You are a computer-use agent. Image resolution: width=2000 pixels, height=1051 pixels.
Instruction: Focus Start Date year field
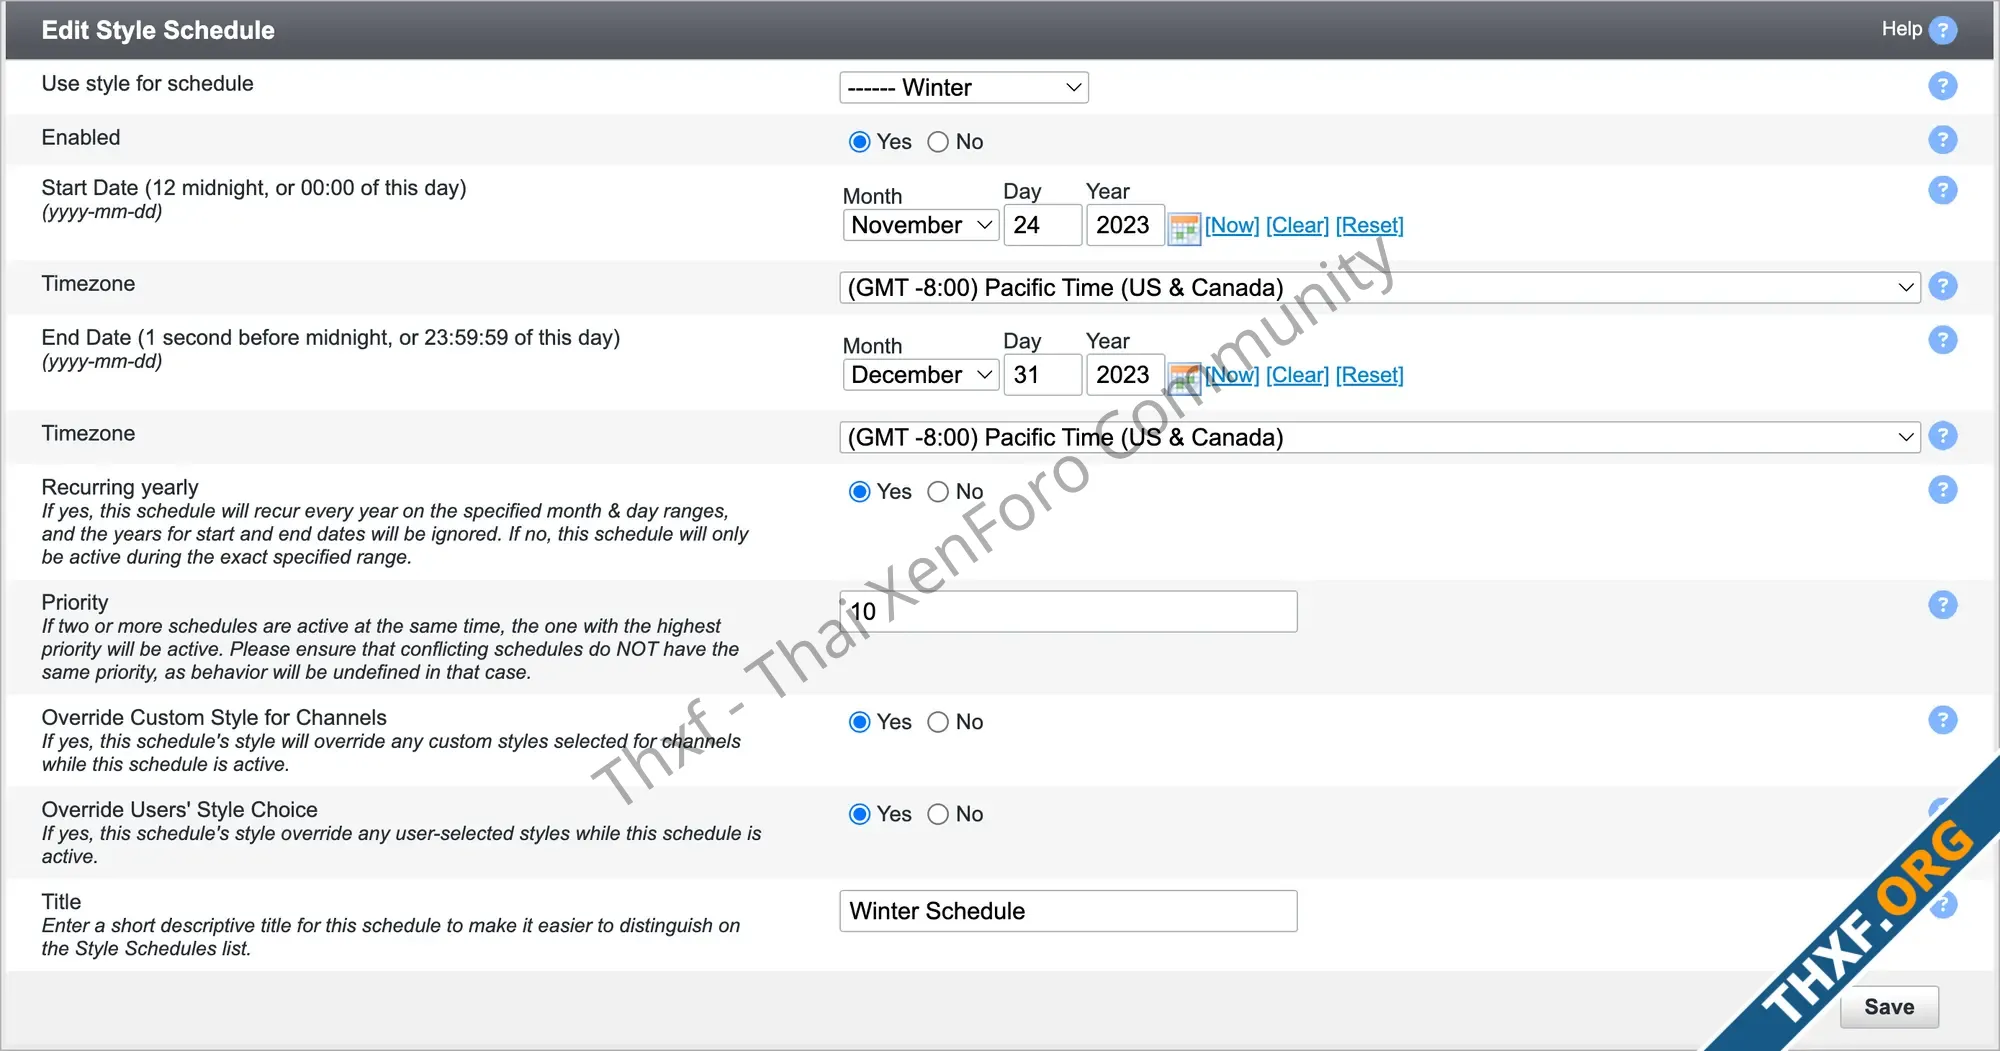(1125, 225)
